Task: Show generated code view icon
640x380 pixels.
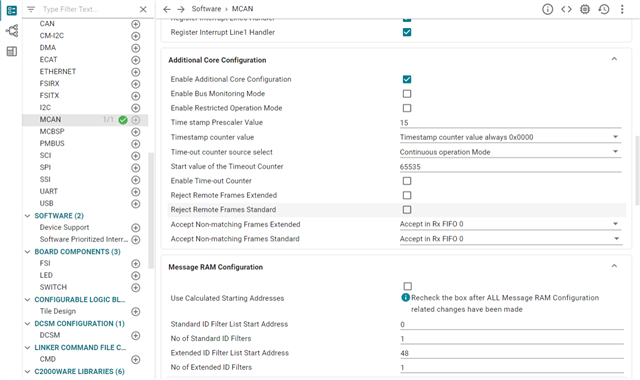Action: (566, 9)
